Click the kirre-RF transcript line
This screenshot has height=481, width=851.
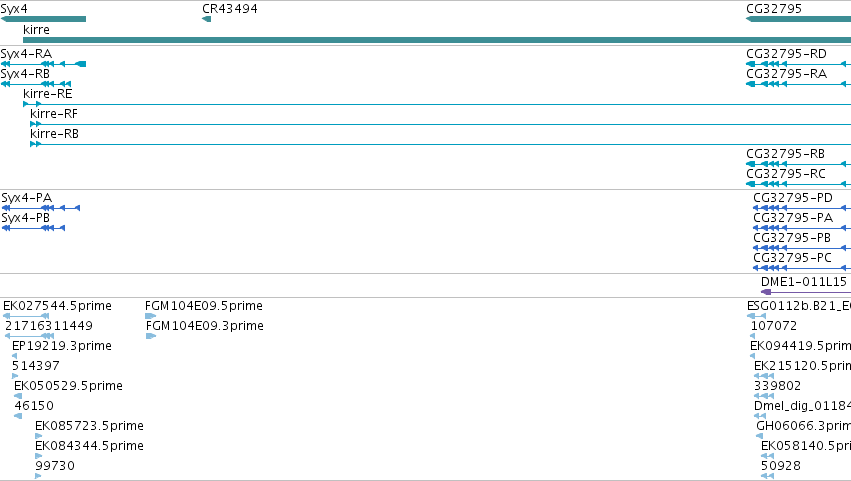(x=441, y=124)
